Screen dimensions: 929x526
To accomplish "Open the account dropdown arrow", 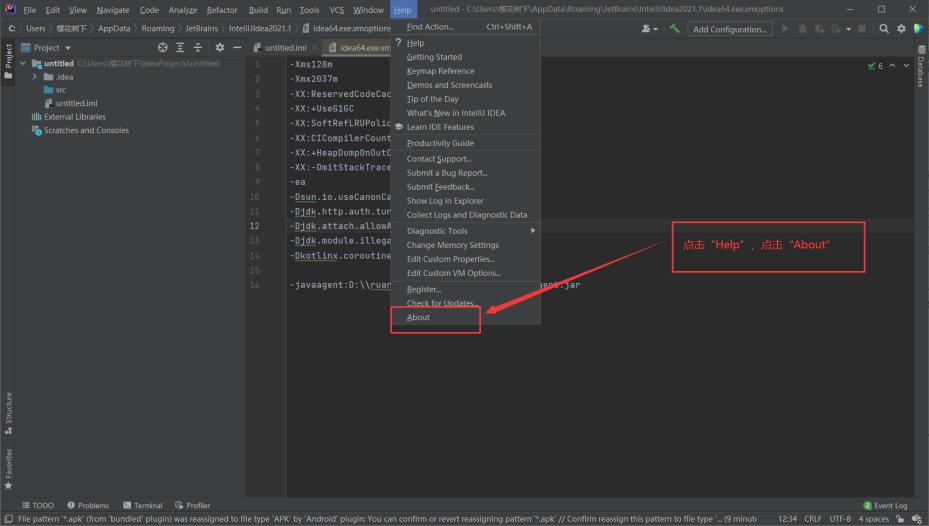I will click(655, 29).
